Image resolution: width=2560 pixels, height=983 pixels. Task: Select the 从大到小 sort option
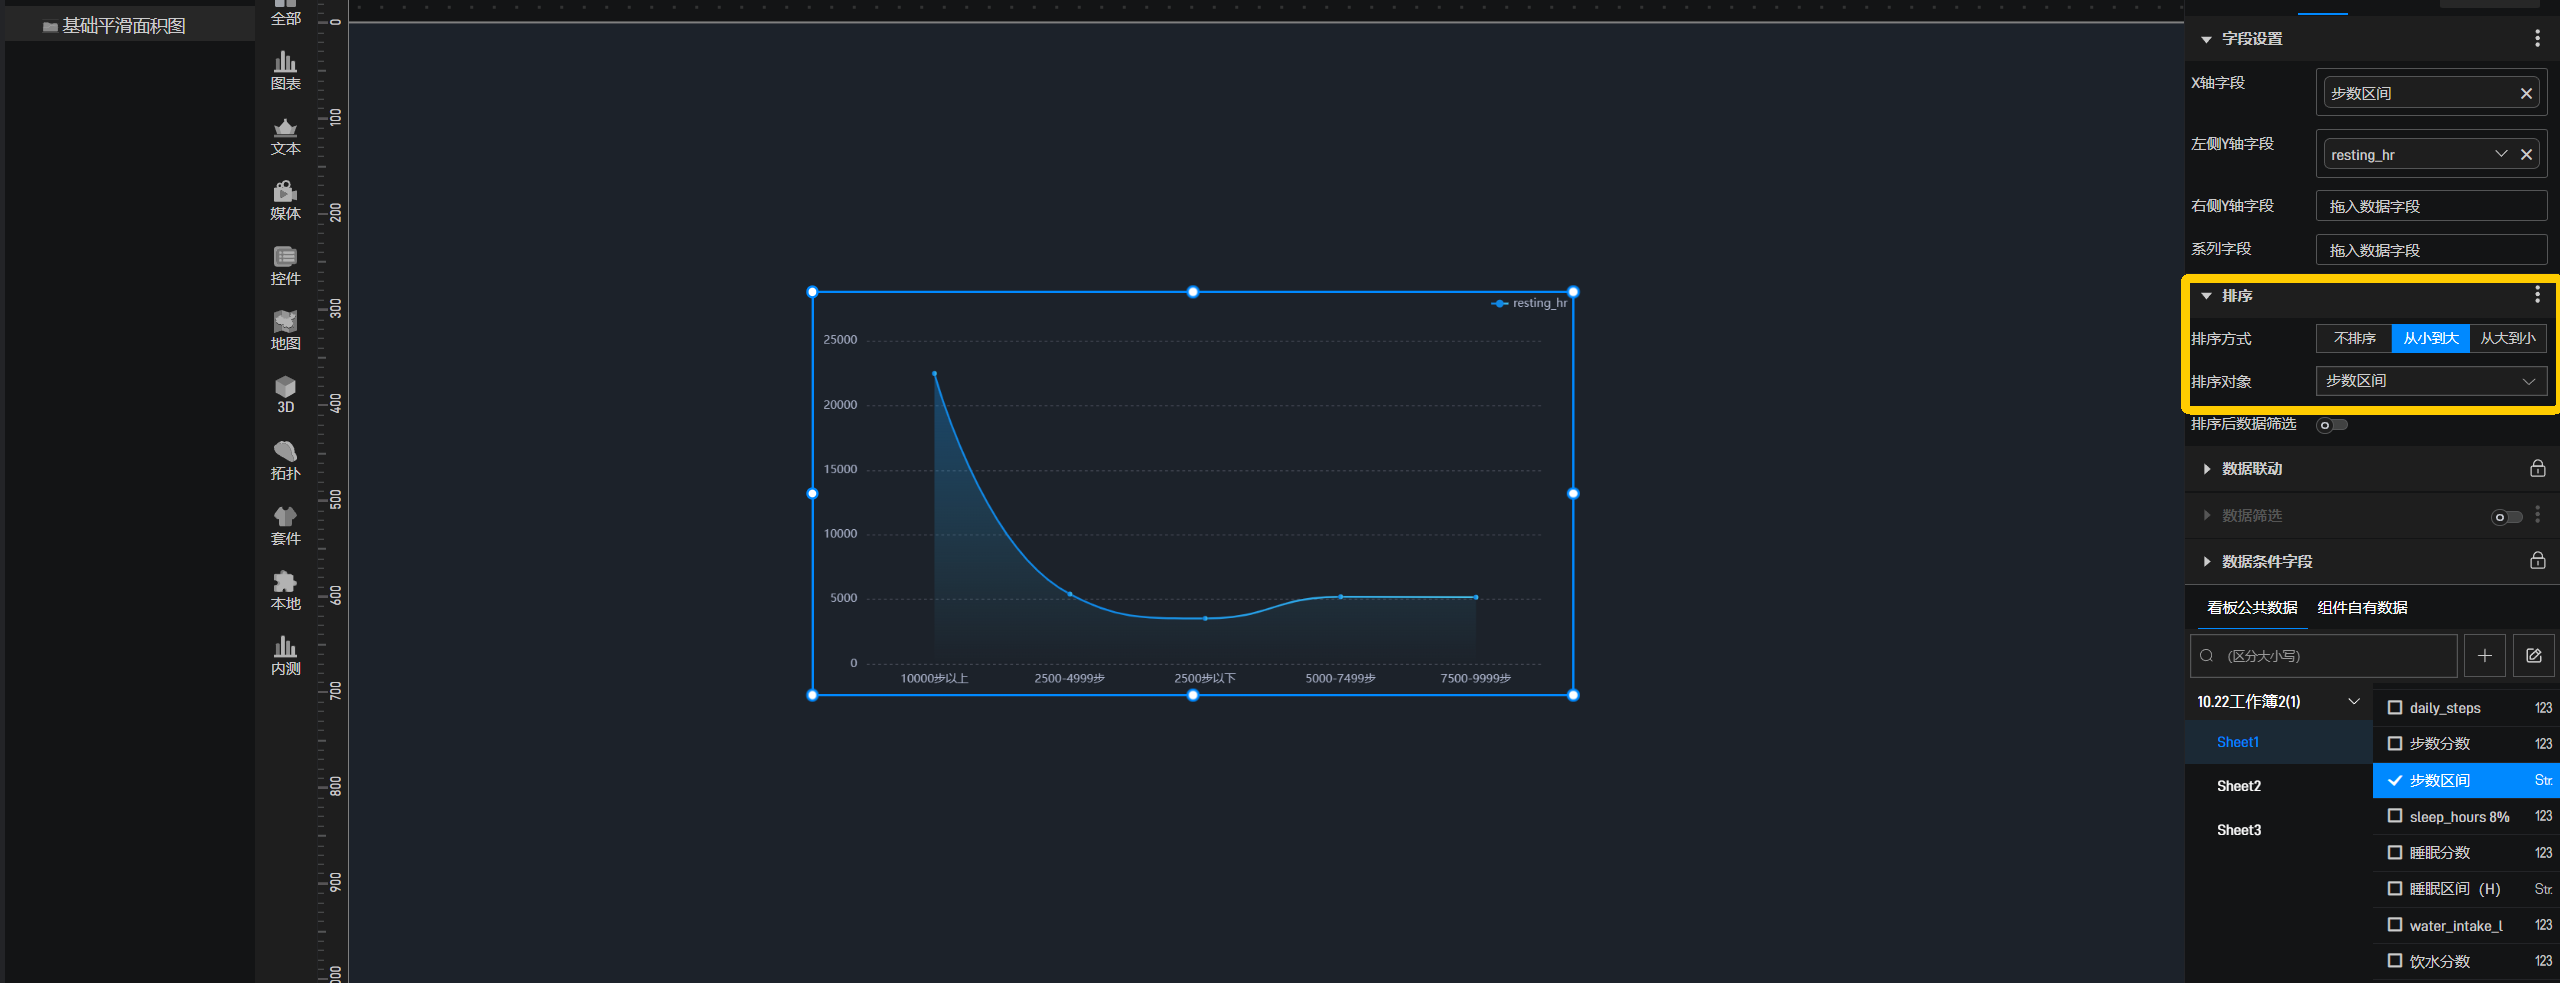pyautogui.click(x=2507, y=339)
